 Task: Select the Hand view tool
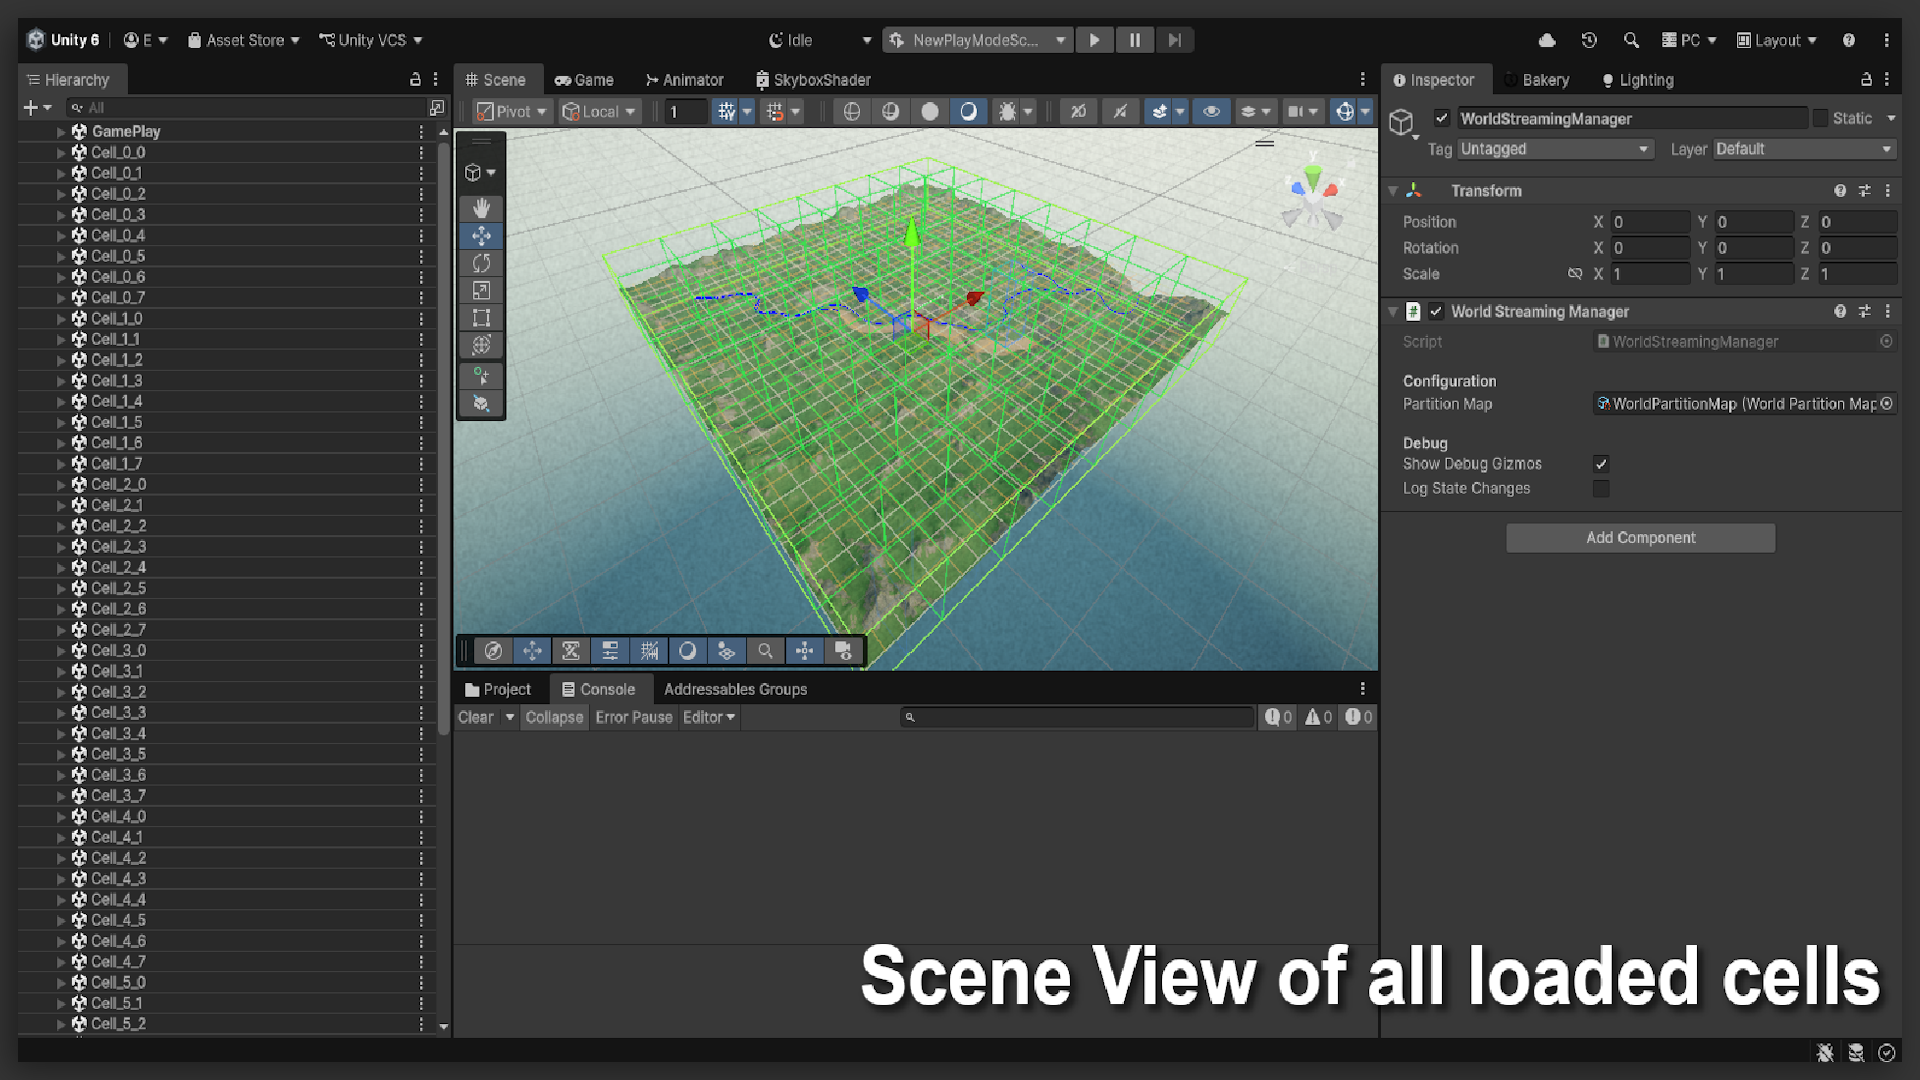click(x=481, y=208)
